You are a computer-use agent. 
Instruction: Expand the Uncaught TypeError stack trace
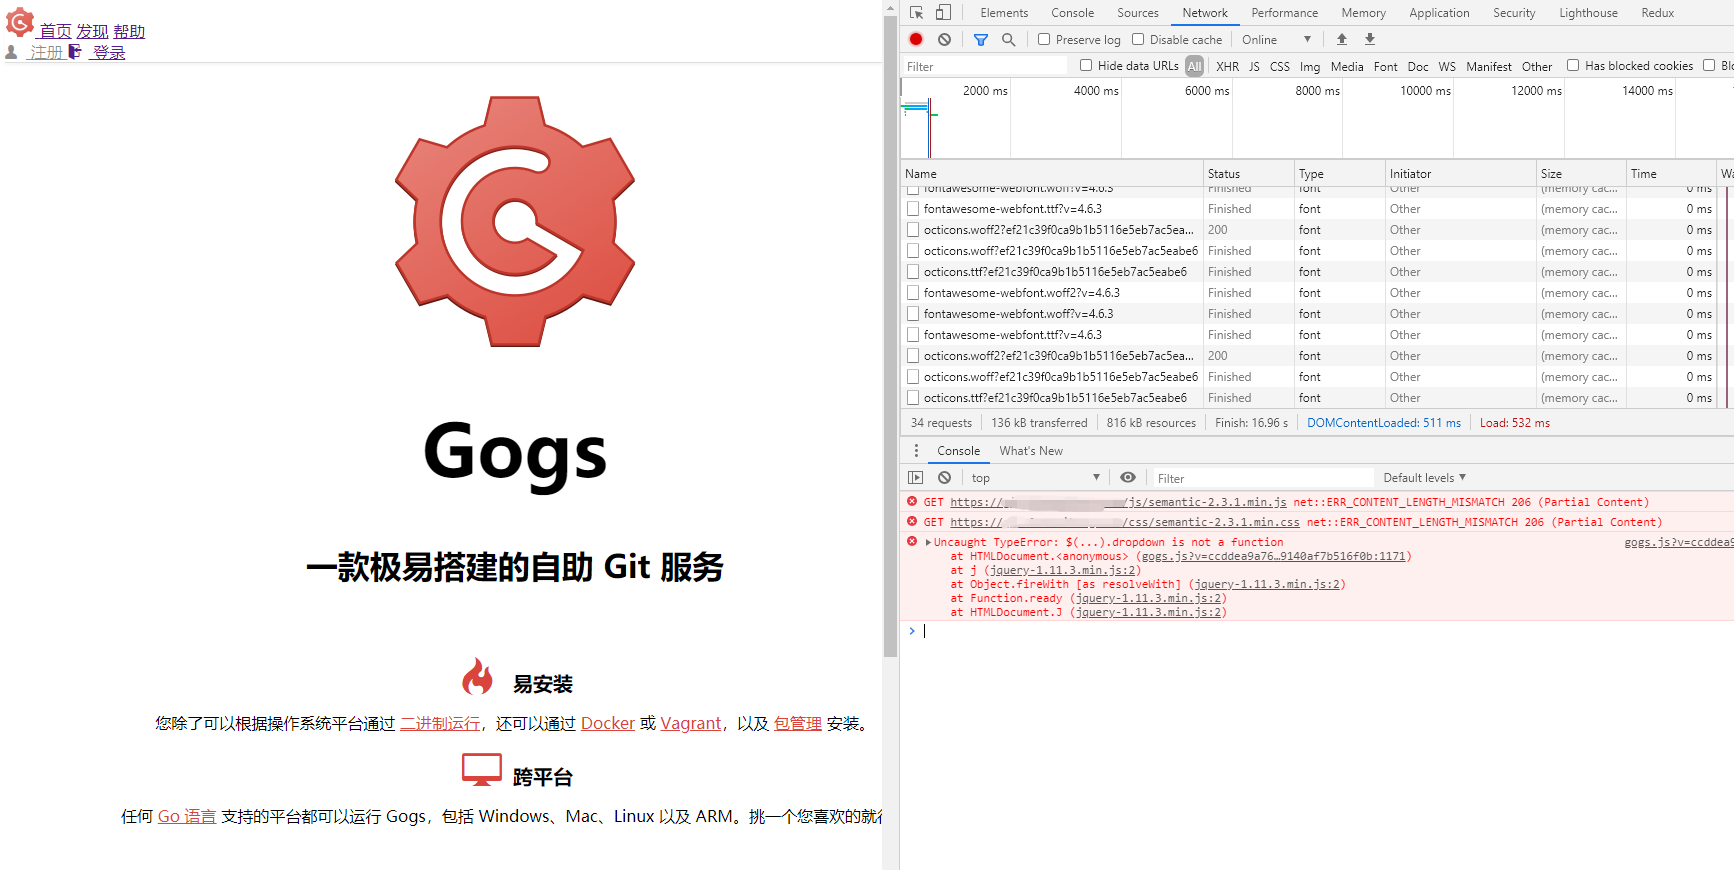pos(928,543)
